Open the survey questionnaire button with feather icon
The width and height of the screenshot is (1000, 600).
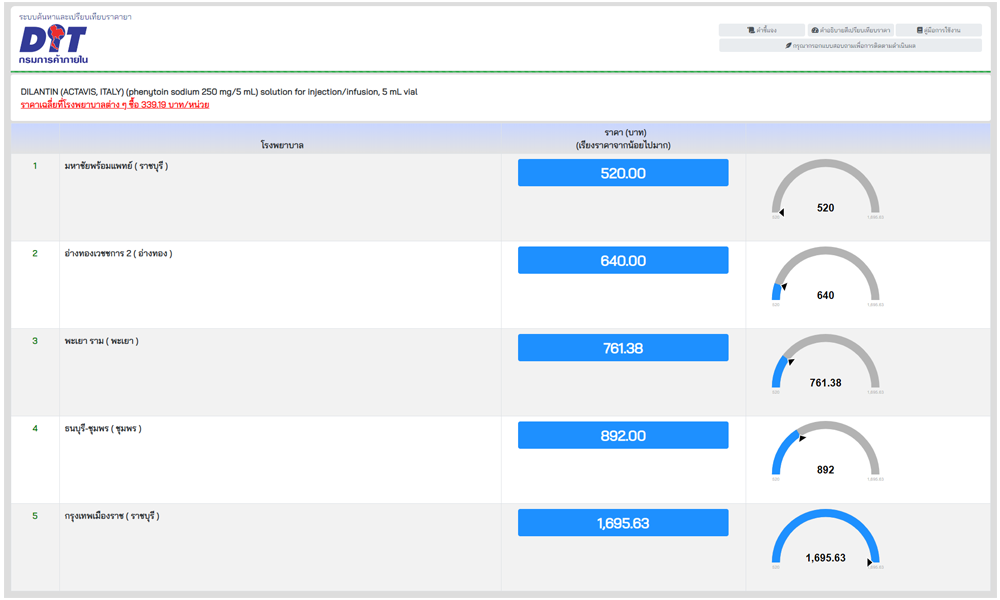850,45
